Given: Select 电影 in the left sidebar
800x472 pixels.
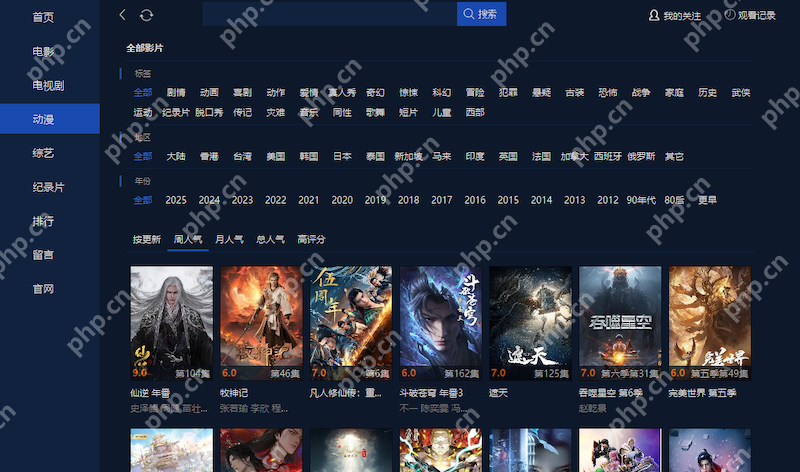Looking at the screenshot, I should (43, 51).
